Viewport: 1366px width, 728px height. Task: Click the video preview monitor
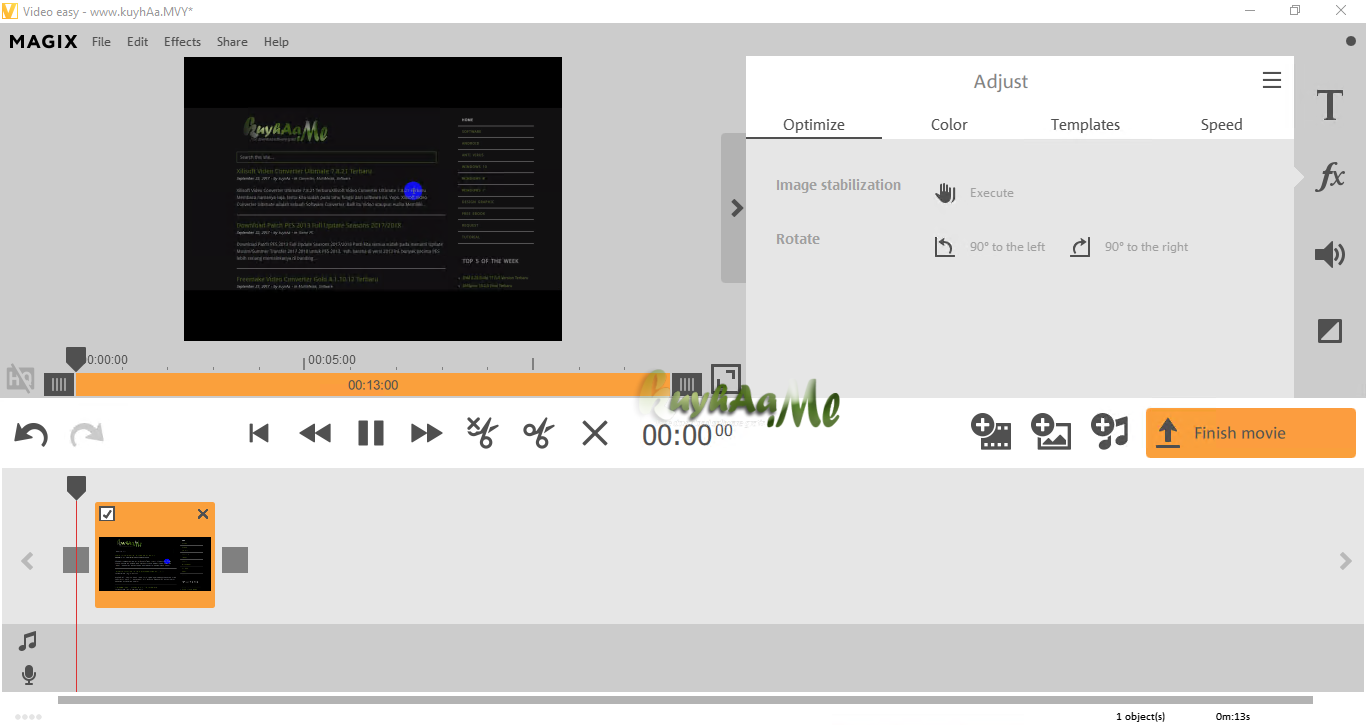pos(373,199)
